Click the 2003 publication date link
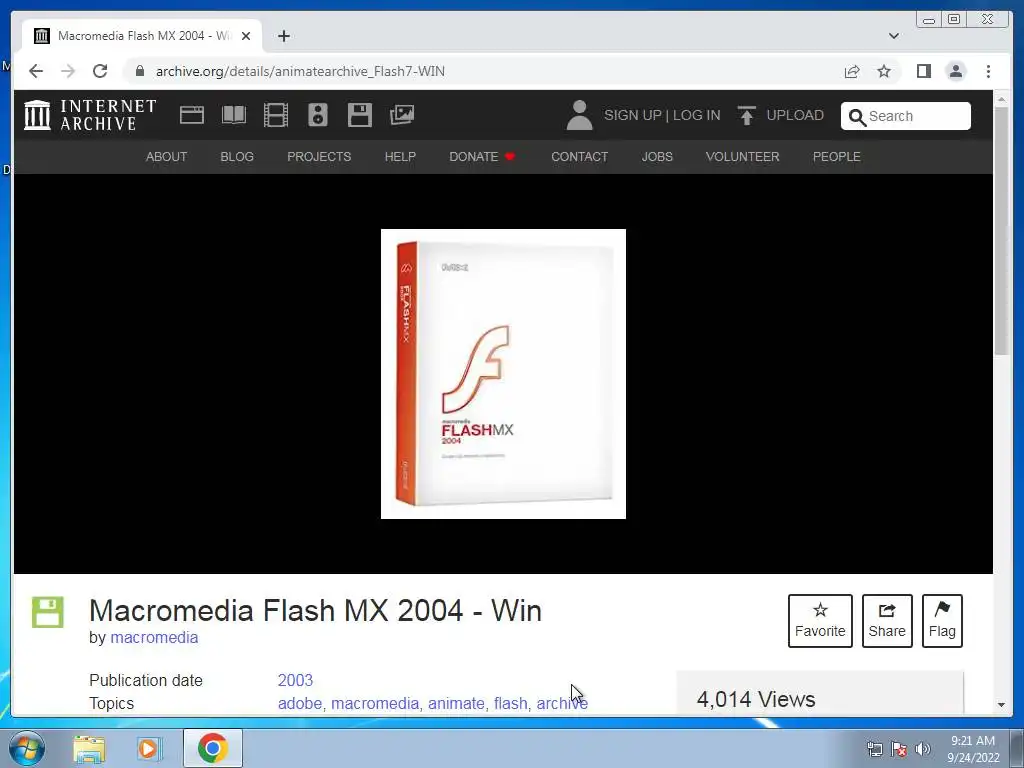Viewport: 1024px width, 768px height. [x=295, y=680]
